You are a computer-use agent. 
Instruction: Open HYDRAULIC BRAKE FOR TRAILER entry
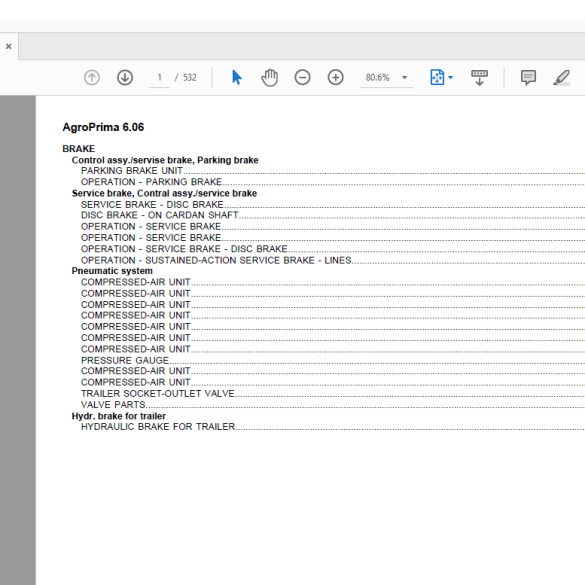click(x=158, y=427)
